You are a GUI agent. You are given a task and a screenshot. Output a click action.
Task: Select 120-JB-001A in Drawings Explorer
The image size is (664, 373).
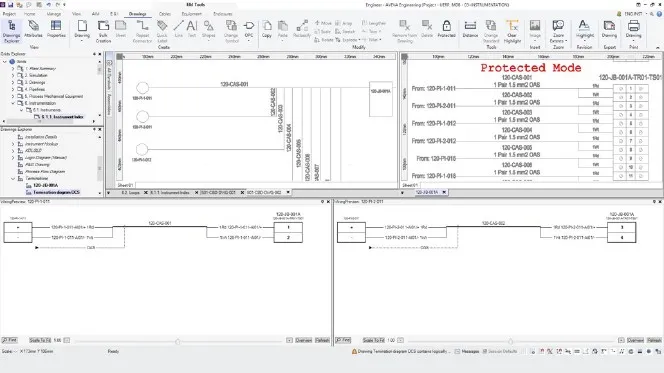pyautogui.click(x=45, y=185)
